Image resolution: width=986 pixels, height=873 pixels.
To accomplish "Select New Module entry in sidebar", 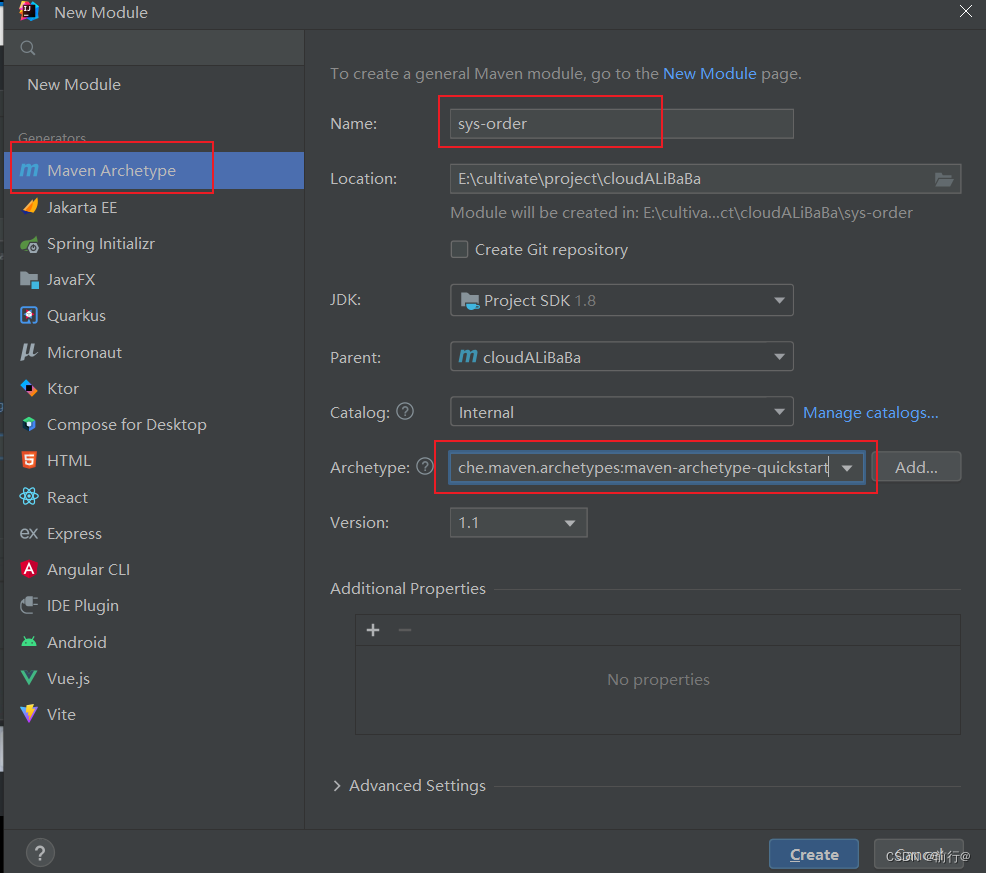I will (74, 84).
